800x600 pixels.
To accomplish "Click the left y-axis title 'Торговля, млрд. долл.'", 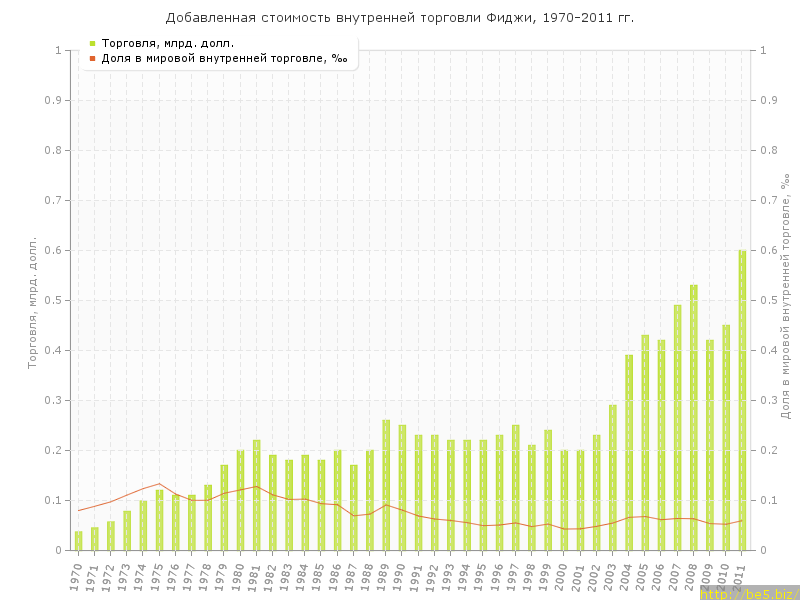I will pos(32,302).
